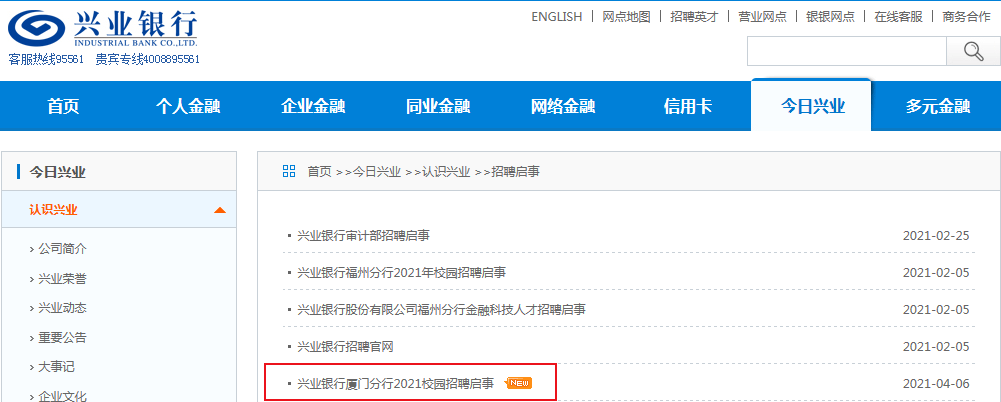
Task: Open 兴业银行厦门分行2021校园招聘启事
Action: click(396, 383)
